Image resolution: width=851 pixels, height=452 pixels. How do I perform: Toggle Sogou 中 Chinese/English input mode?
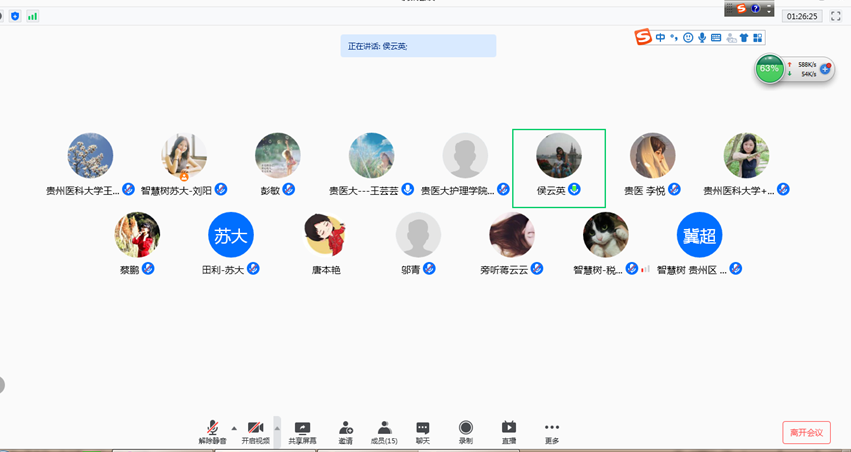[x=661, y=38]
